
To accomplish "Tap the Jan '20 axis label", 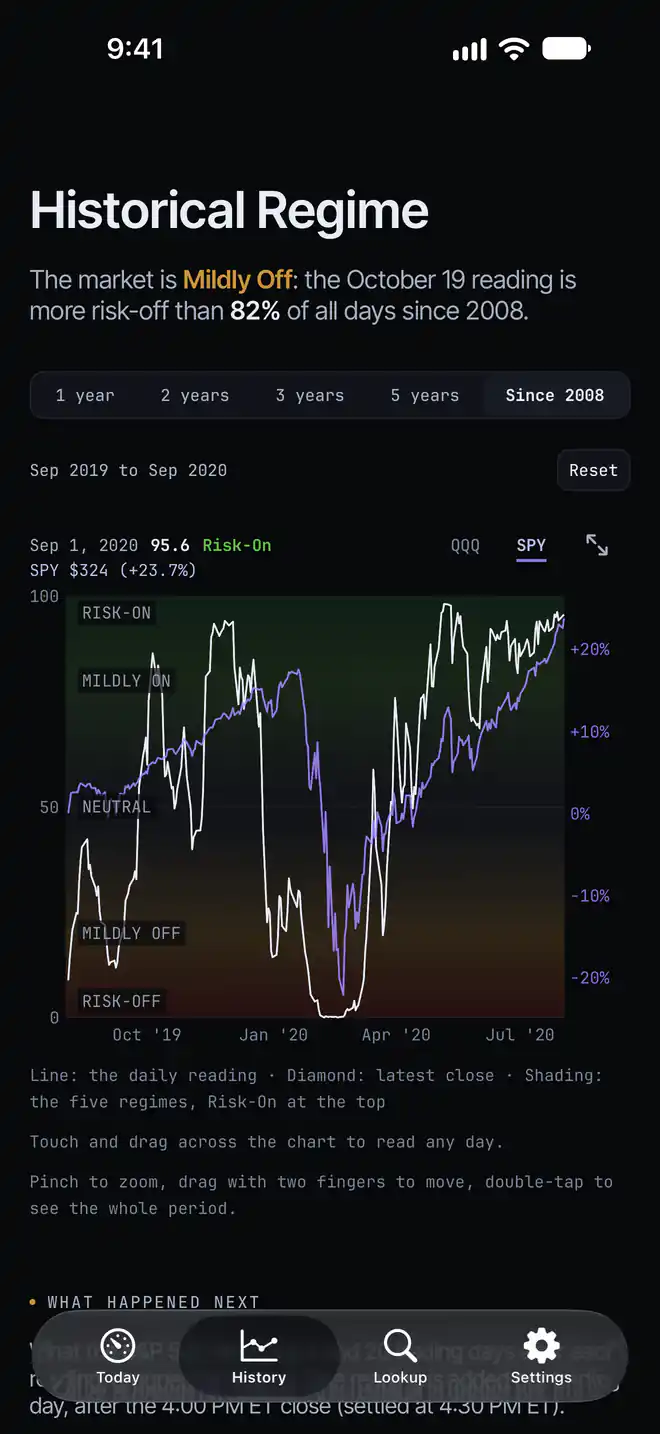I will (274, 1035).
